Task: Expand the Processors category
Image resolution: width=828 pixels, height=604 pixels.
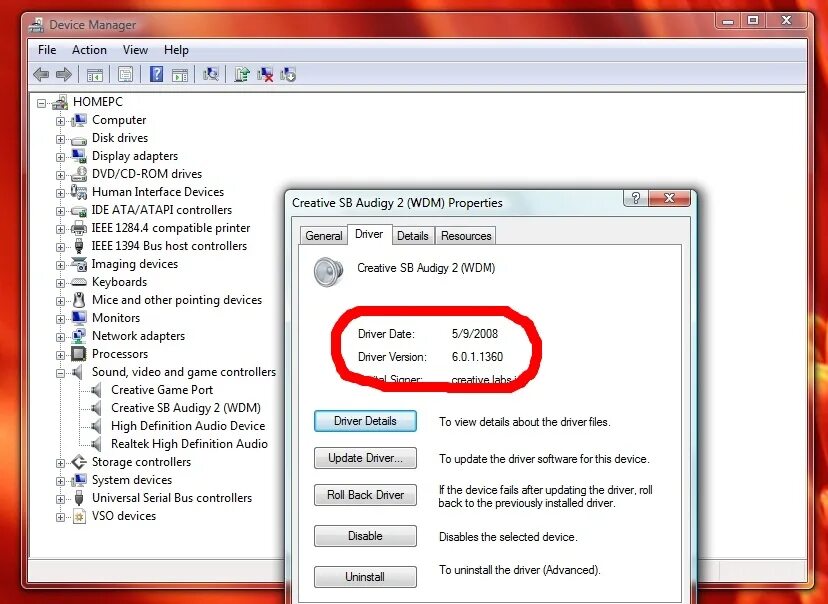Action: pos(60,355)
